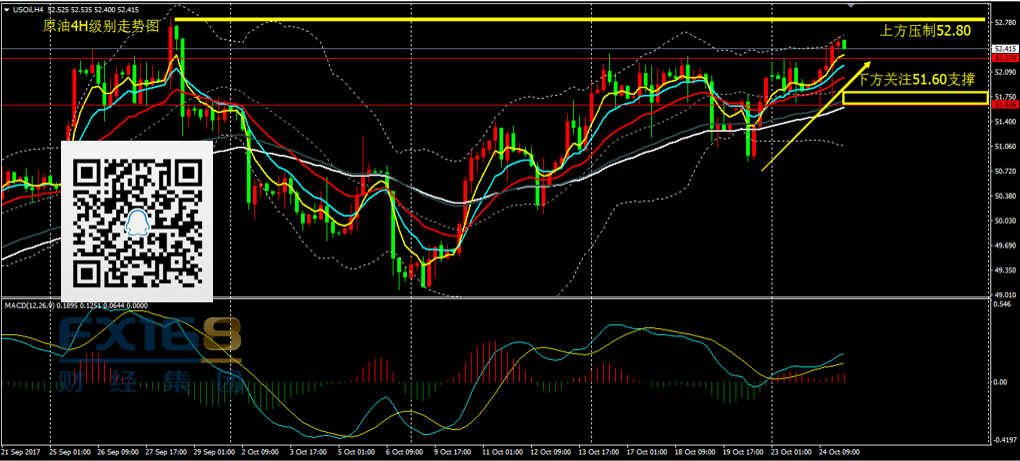Click the last green candlestick on chart
Viewport: 1020px width, 461px height.
coord(844,43)
